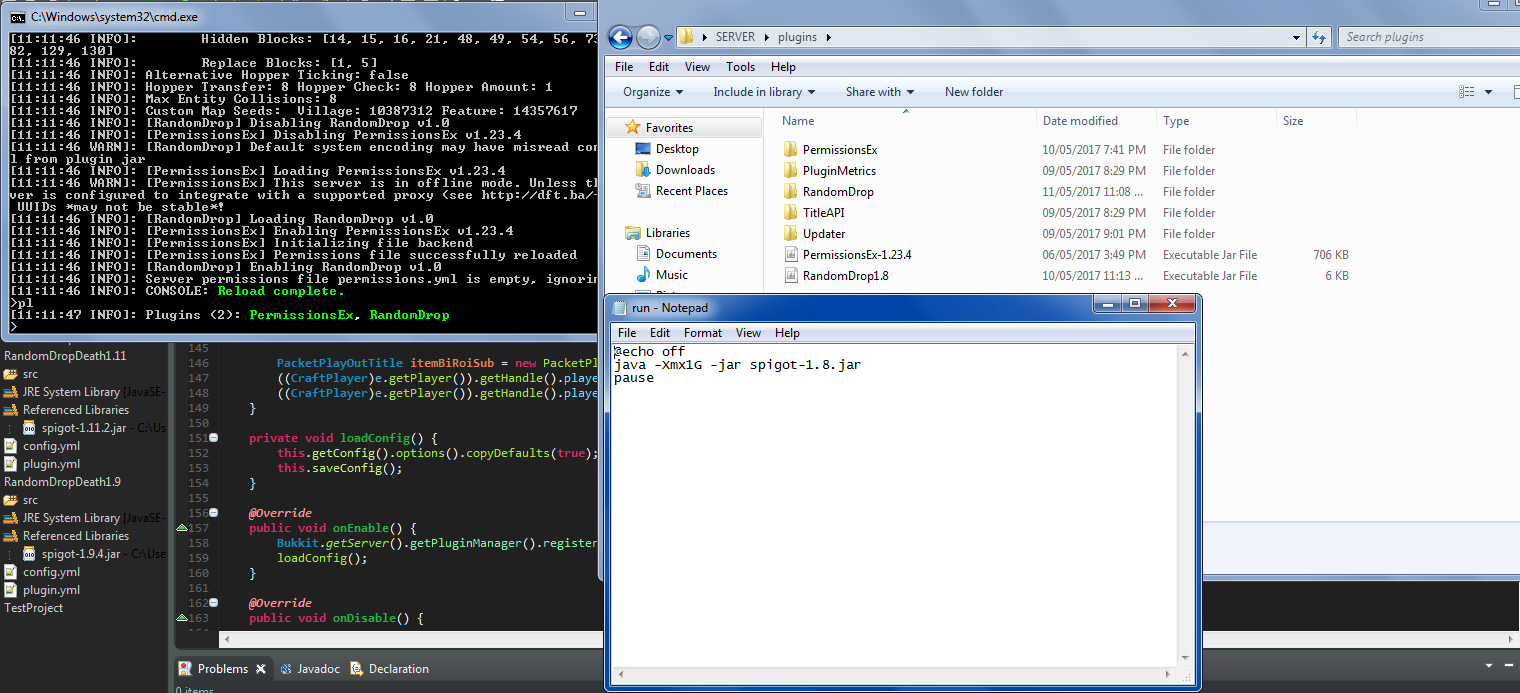Open the Organize dropdown
The image size is (1520, 693).
click(x=653, y=92)
